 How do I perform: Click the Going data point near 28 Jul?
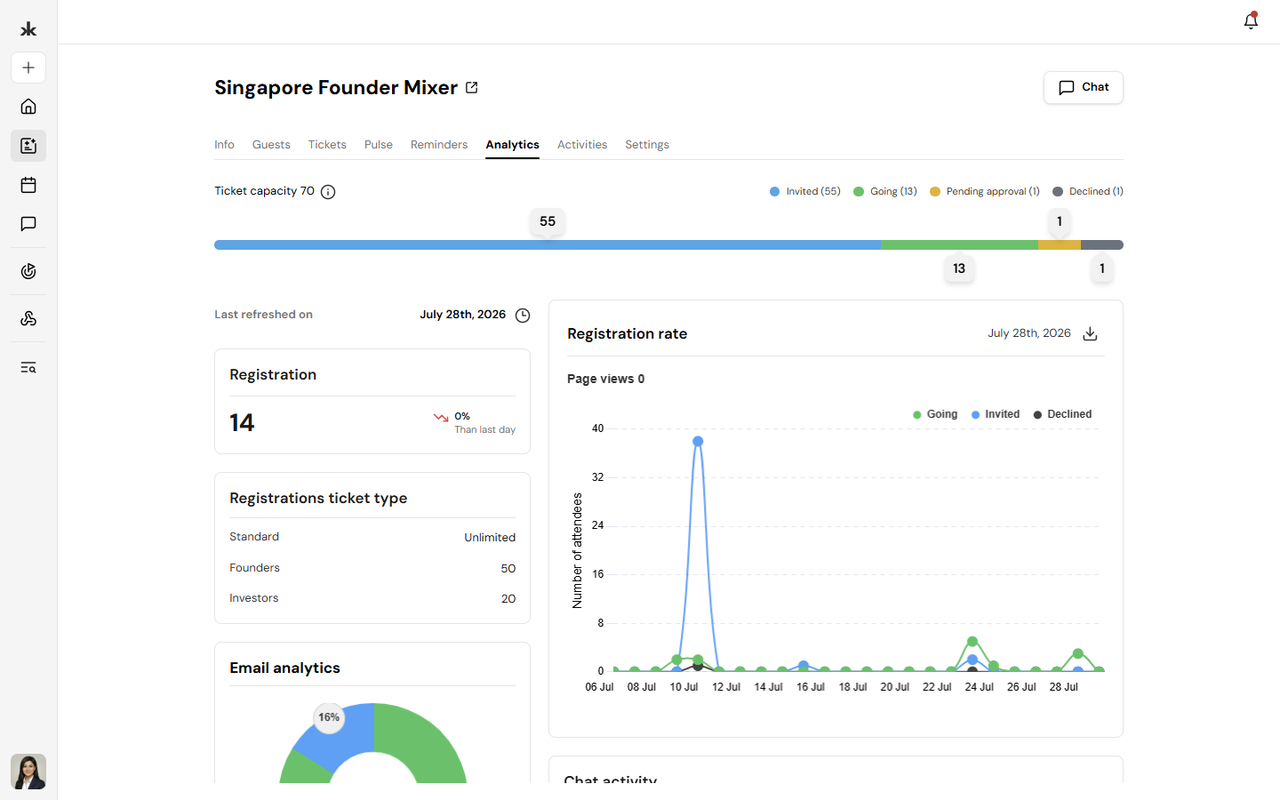tap(1078, 654)
